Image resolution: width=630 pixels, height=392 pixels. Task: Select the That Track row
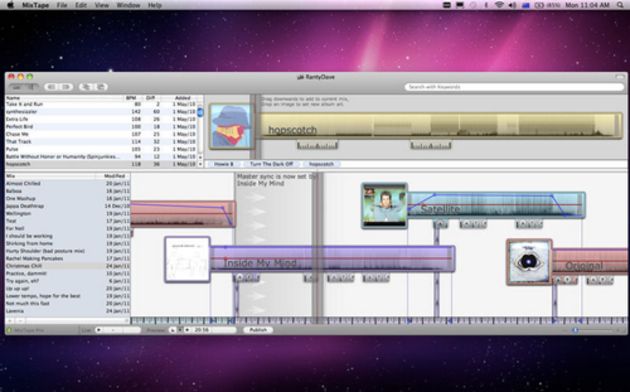101,141
